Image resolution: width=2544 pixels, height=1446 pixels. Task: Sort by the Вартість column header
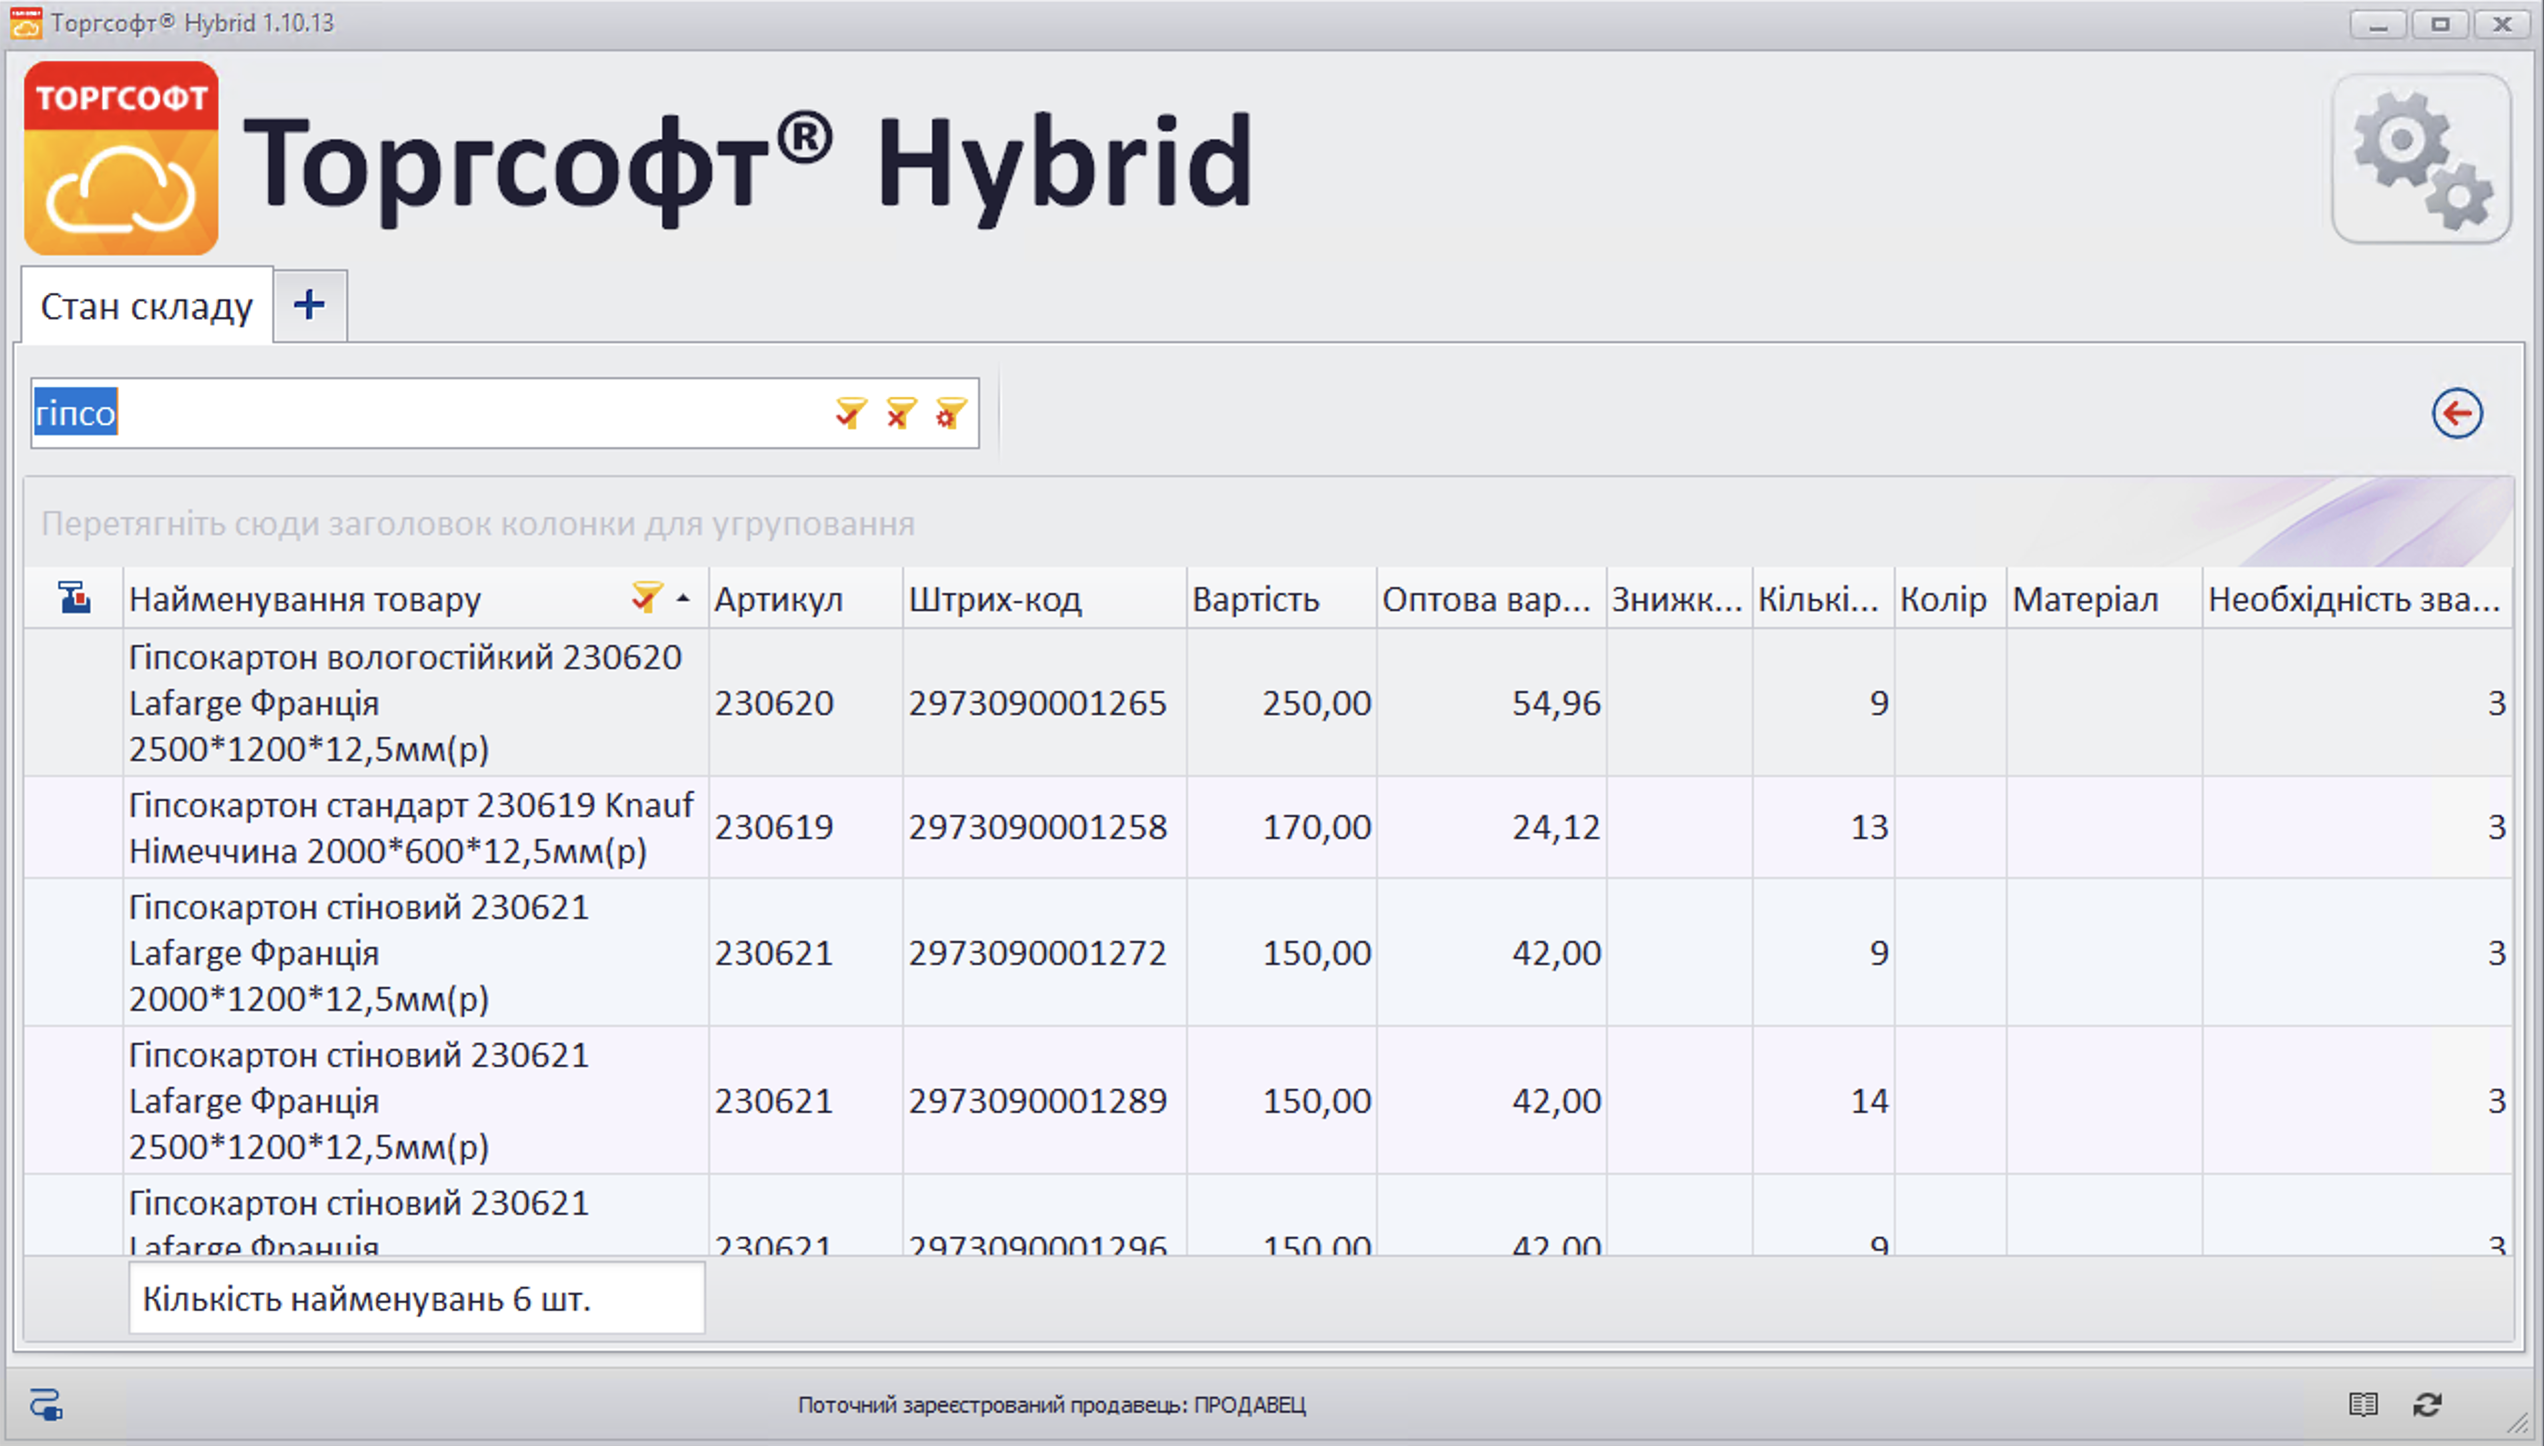tap(1255, 599)
